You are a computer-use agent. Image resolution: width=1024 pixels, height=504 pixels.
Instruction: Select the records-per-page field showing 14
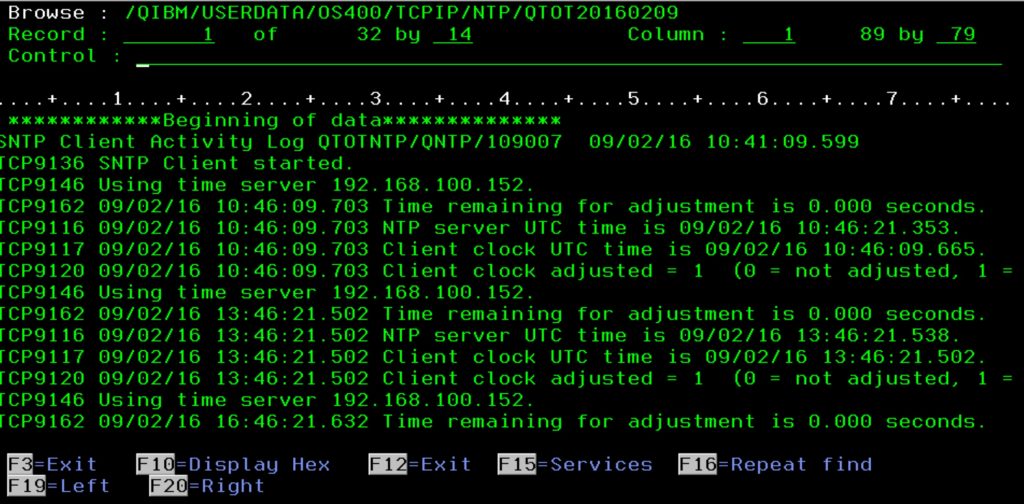point(454,35)
